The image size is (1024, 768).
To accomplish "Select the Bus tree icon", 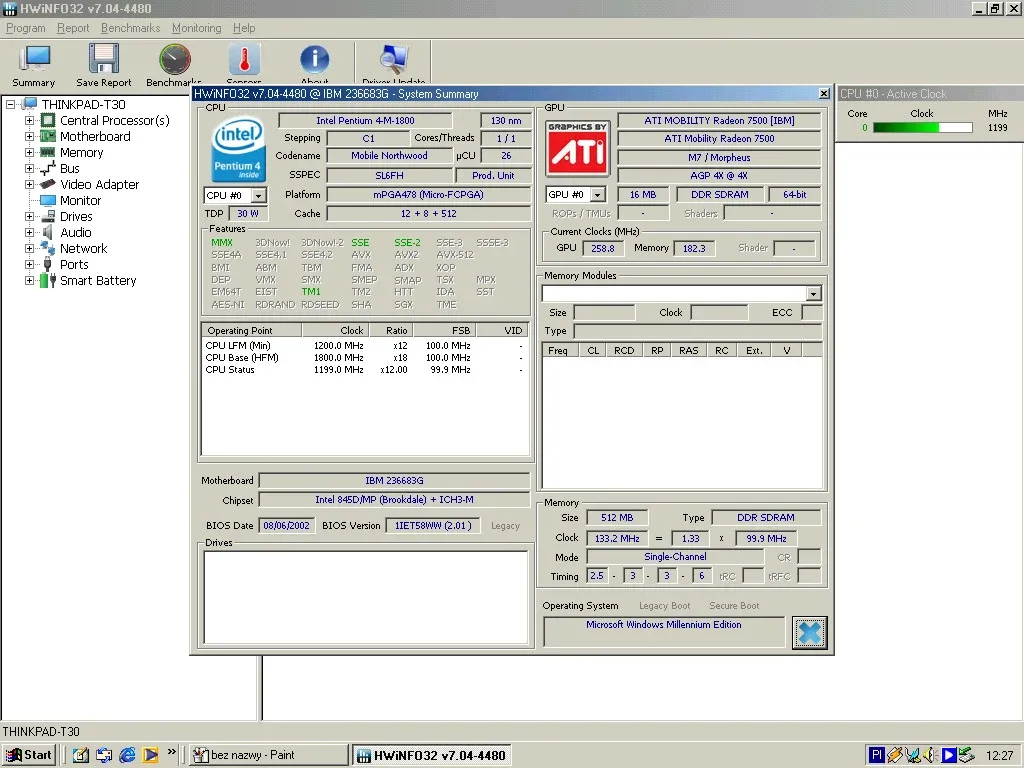I will [x=48, y=168].
